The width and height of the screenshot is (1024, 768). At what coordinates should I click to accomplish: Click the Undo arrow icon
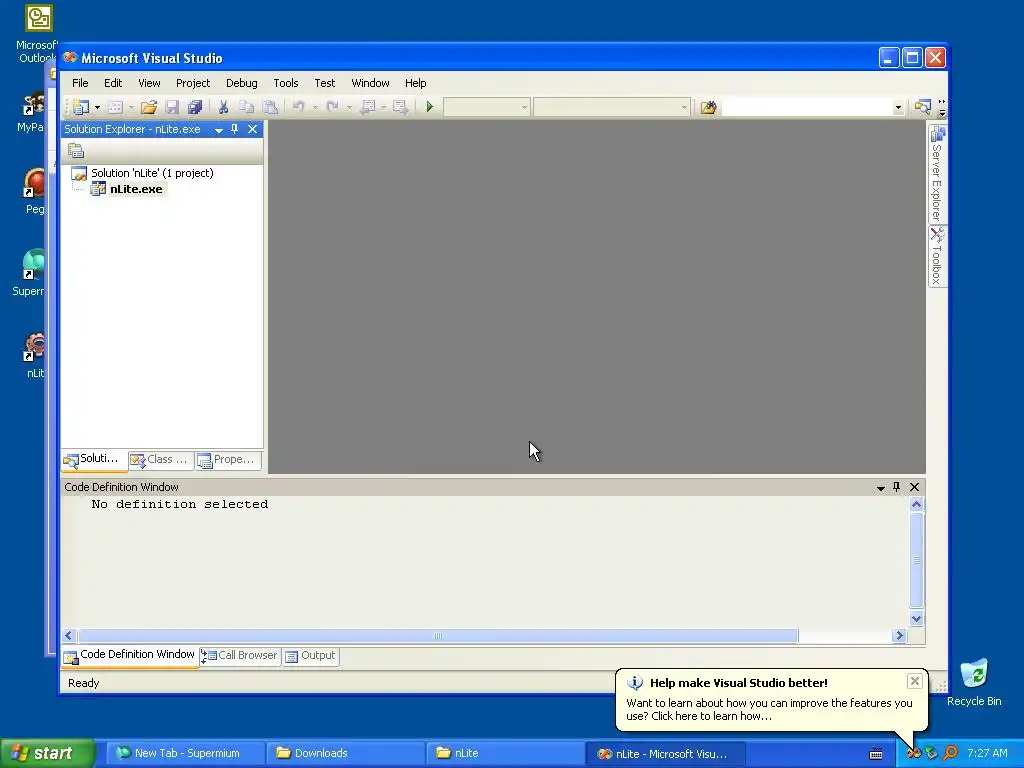pos(298,106)
